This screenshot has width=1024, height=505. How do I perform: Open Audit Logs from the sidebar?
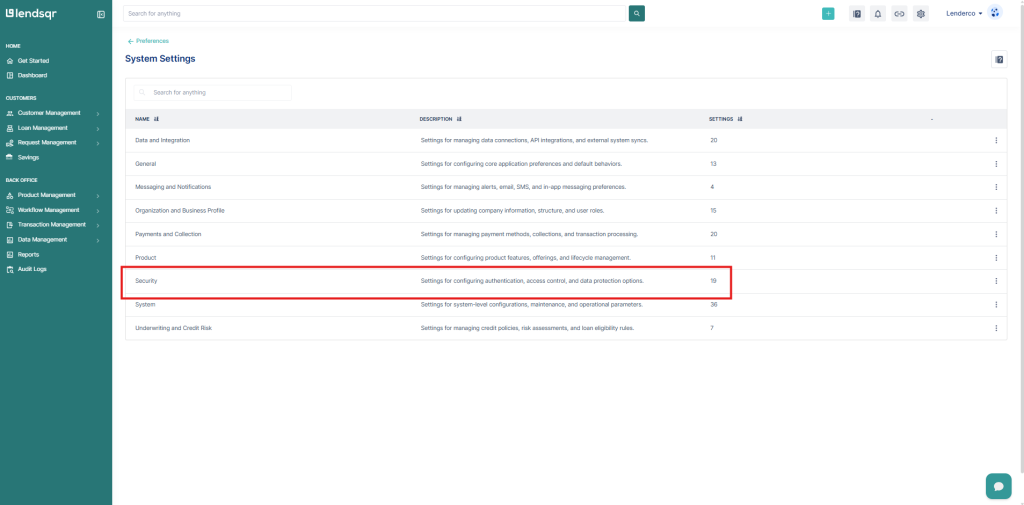pyautogui.click(x=32, y=269)
